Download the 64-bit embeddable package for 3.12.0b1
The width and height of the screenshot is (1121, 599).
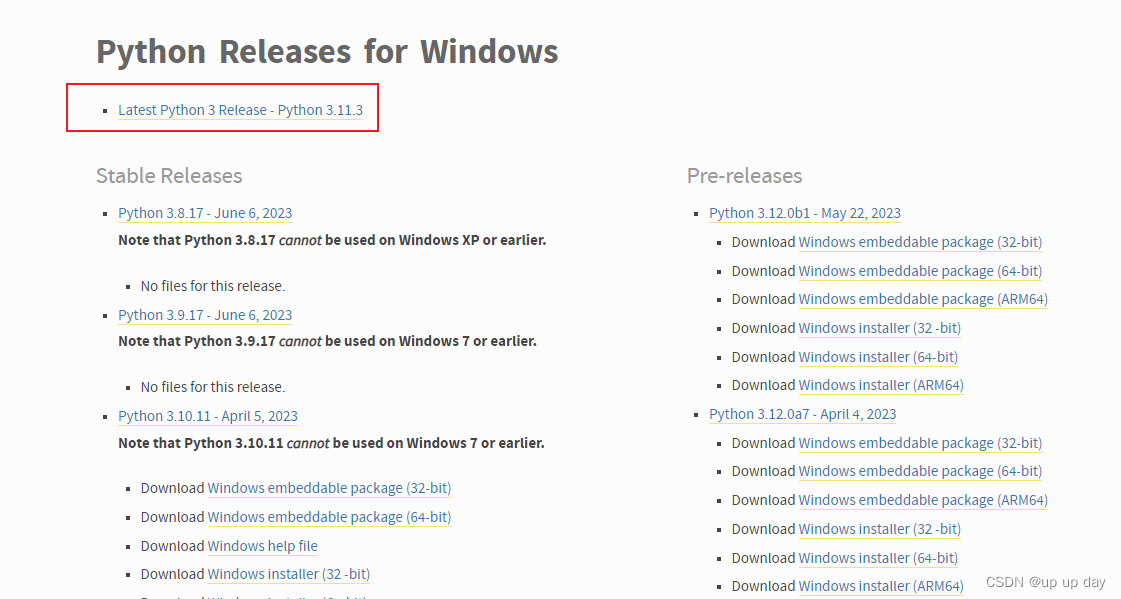point(920,271)
